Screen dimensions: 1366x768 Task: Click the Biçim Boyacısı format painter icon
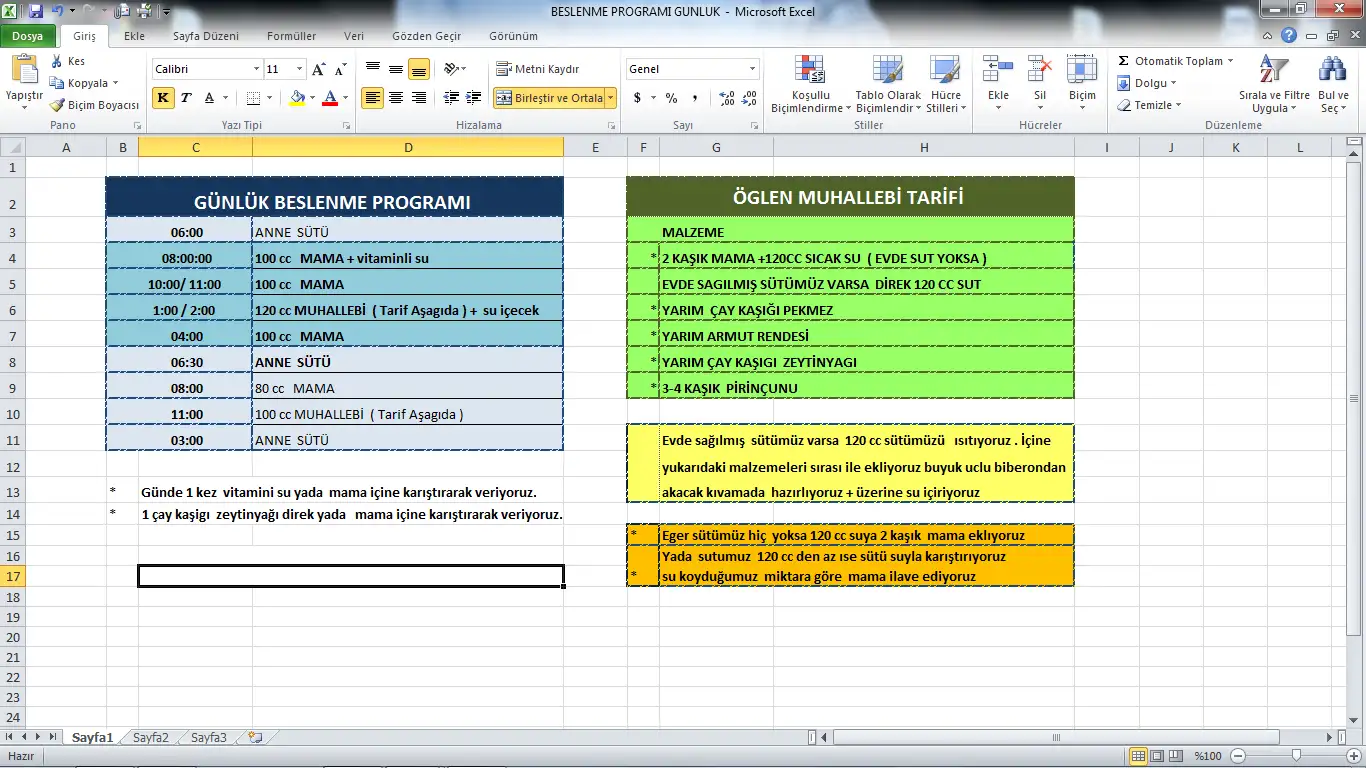[58, 105]
